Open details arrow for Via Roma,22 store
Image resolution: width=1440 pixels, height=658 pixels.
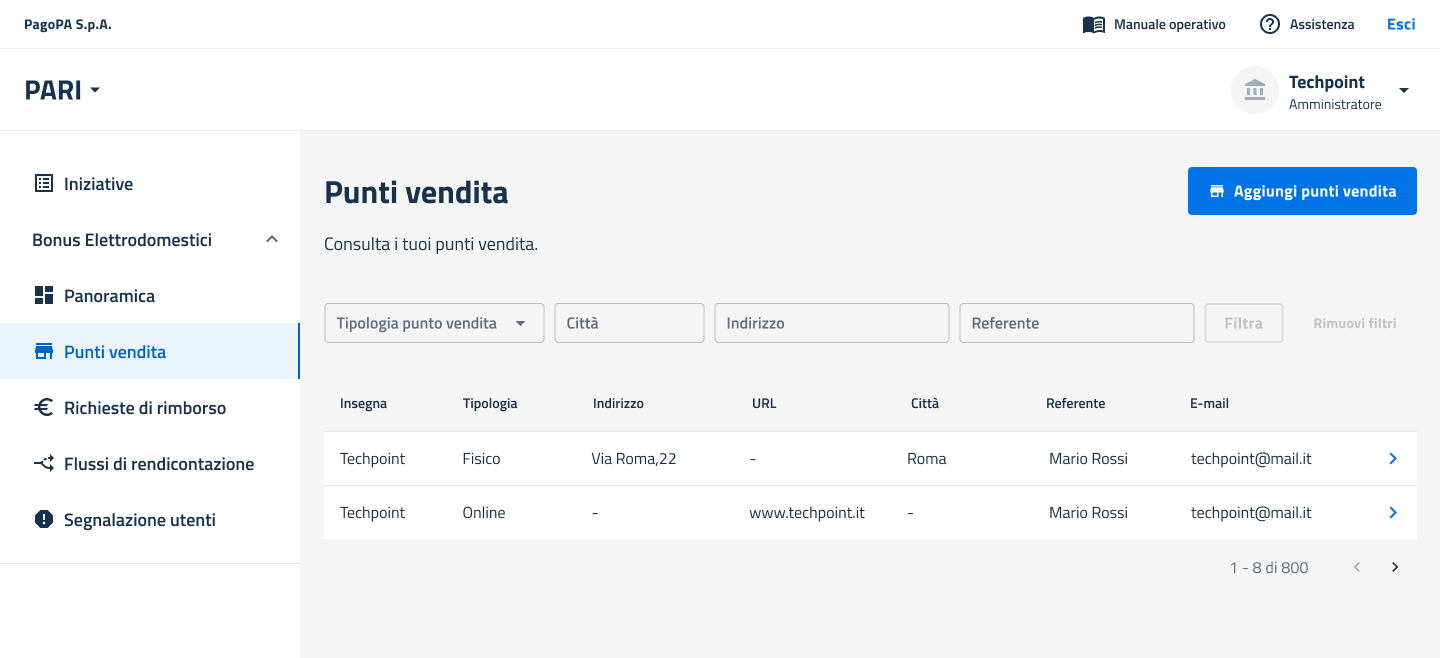pyautogui.click(x=1393, y=459)
